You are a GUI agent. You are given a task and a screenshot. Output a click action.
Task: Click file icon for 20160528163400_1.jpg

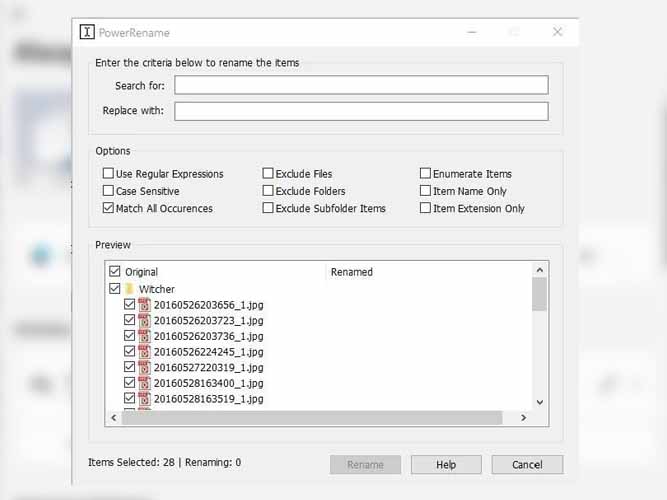click(144, 383)
